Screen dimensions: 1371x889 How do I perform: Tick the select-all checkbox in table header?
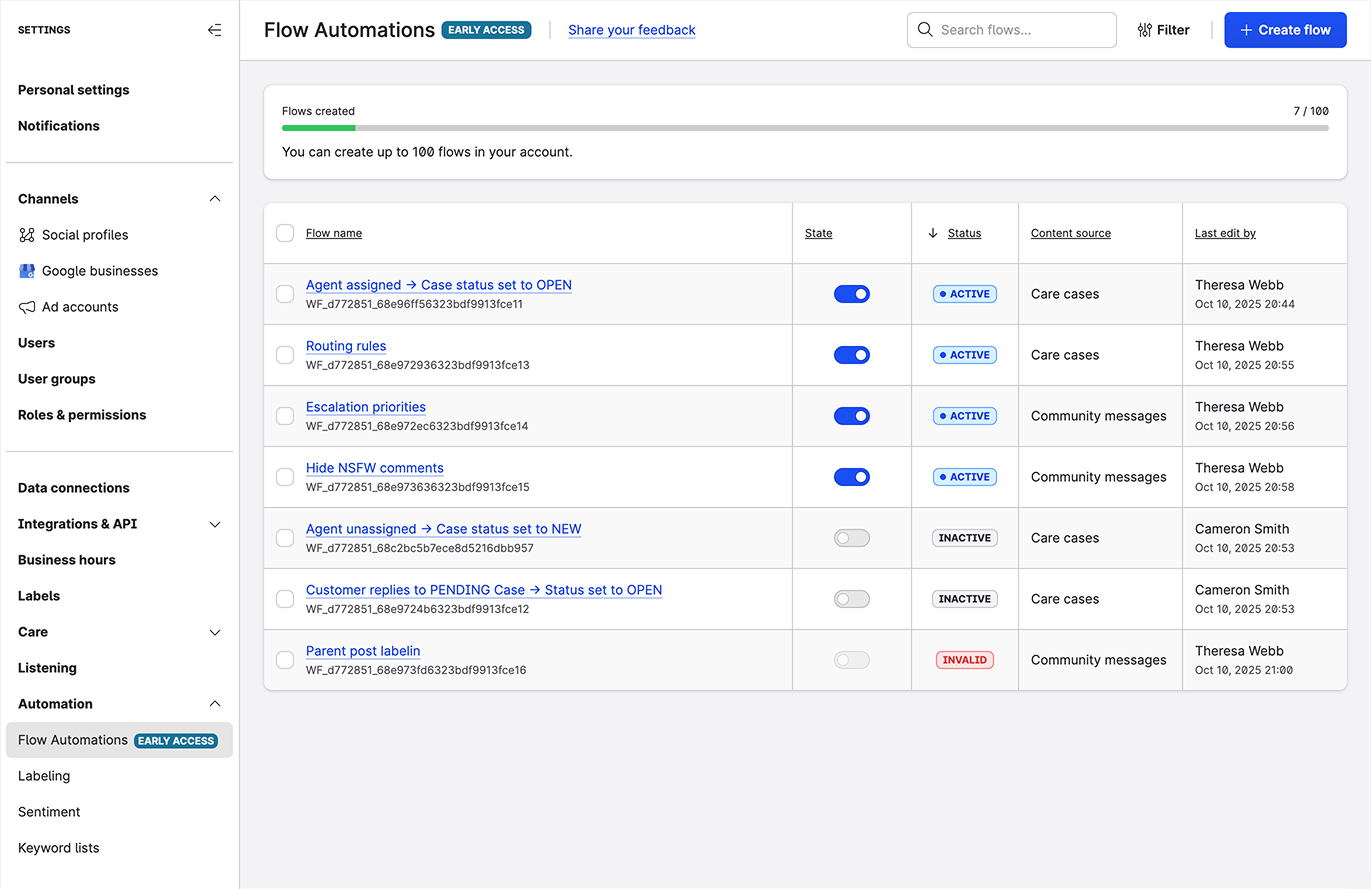click(x=285, y=233)
